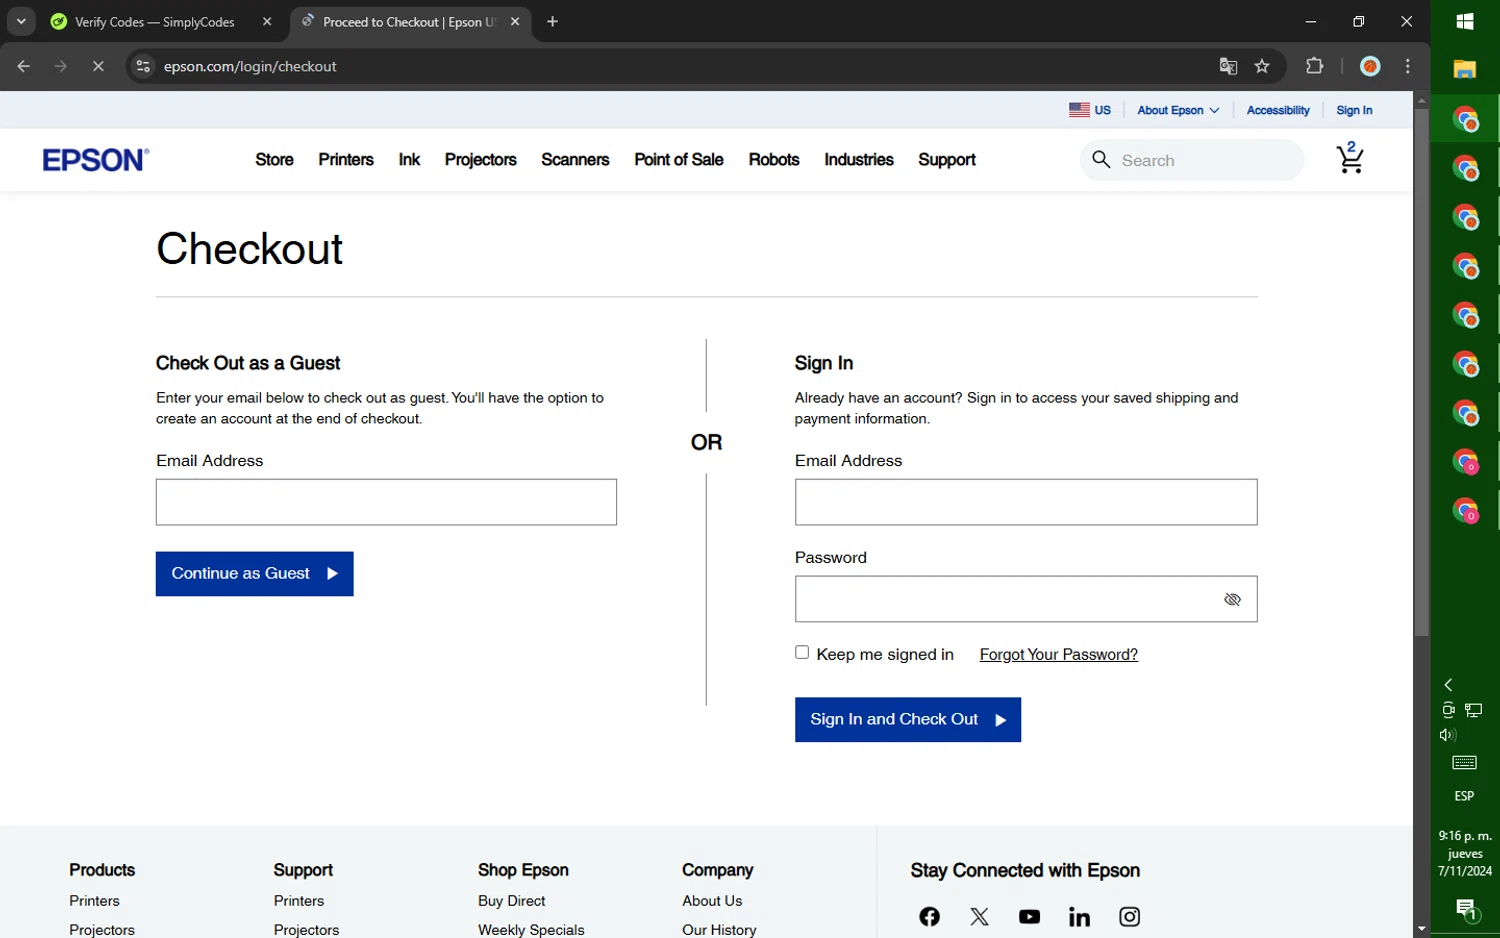Open Scanners menu

[x=575, y=160]
